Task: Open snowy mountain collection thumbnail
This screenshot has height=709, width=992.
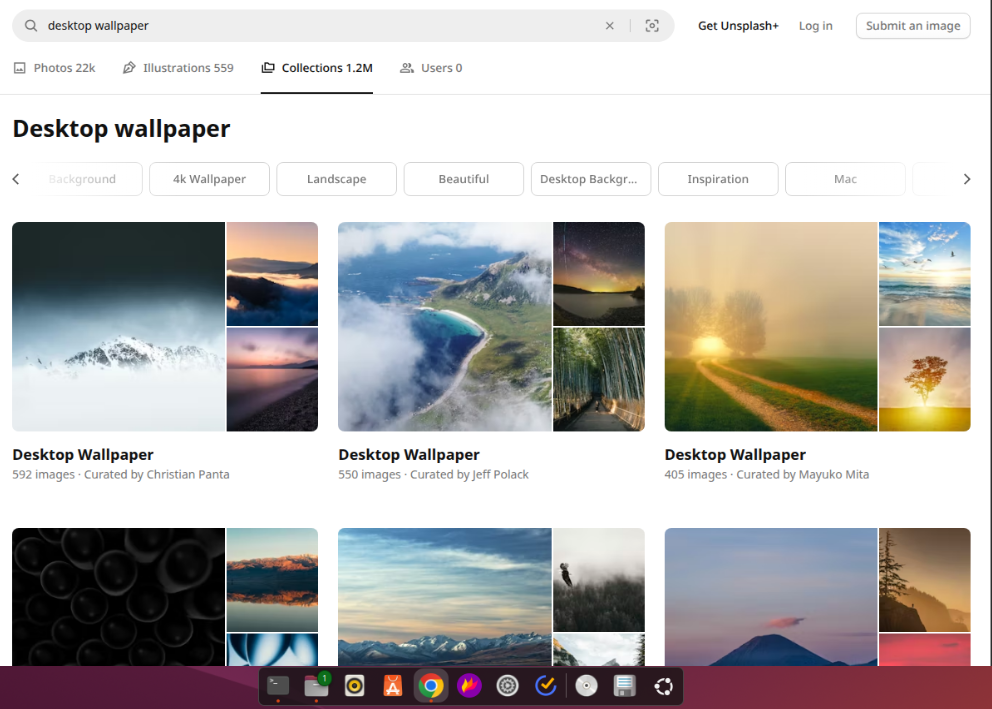Action: pos(118,326)
